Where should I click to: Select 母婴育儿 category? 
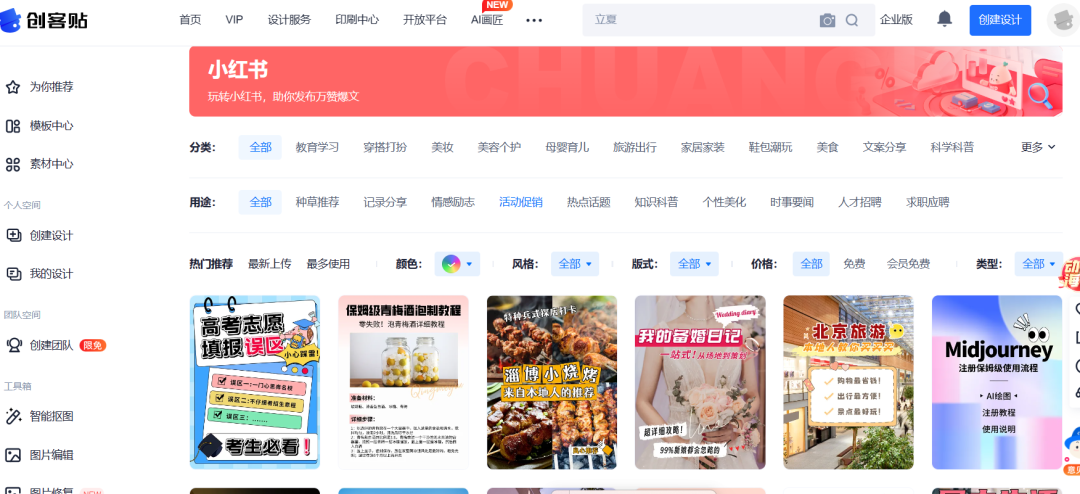(567, 147)
